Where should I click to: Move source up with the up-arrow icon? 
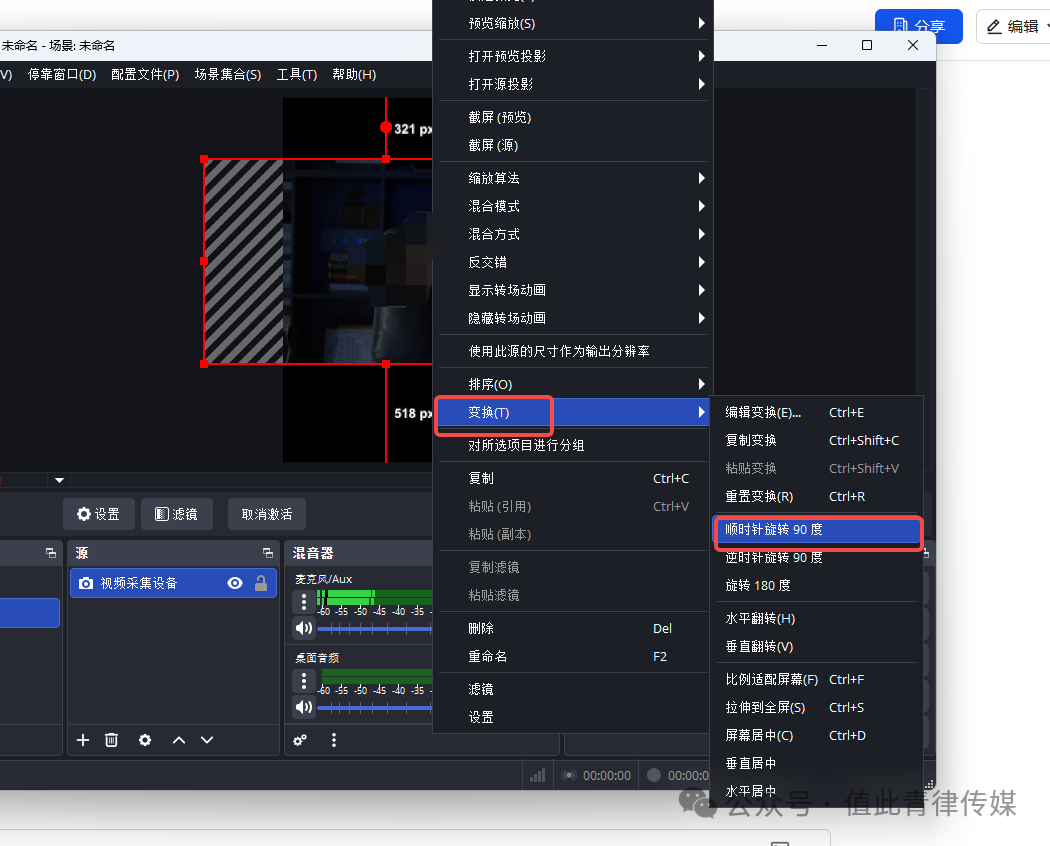pos(178,740)
